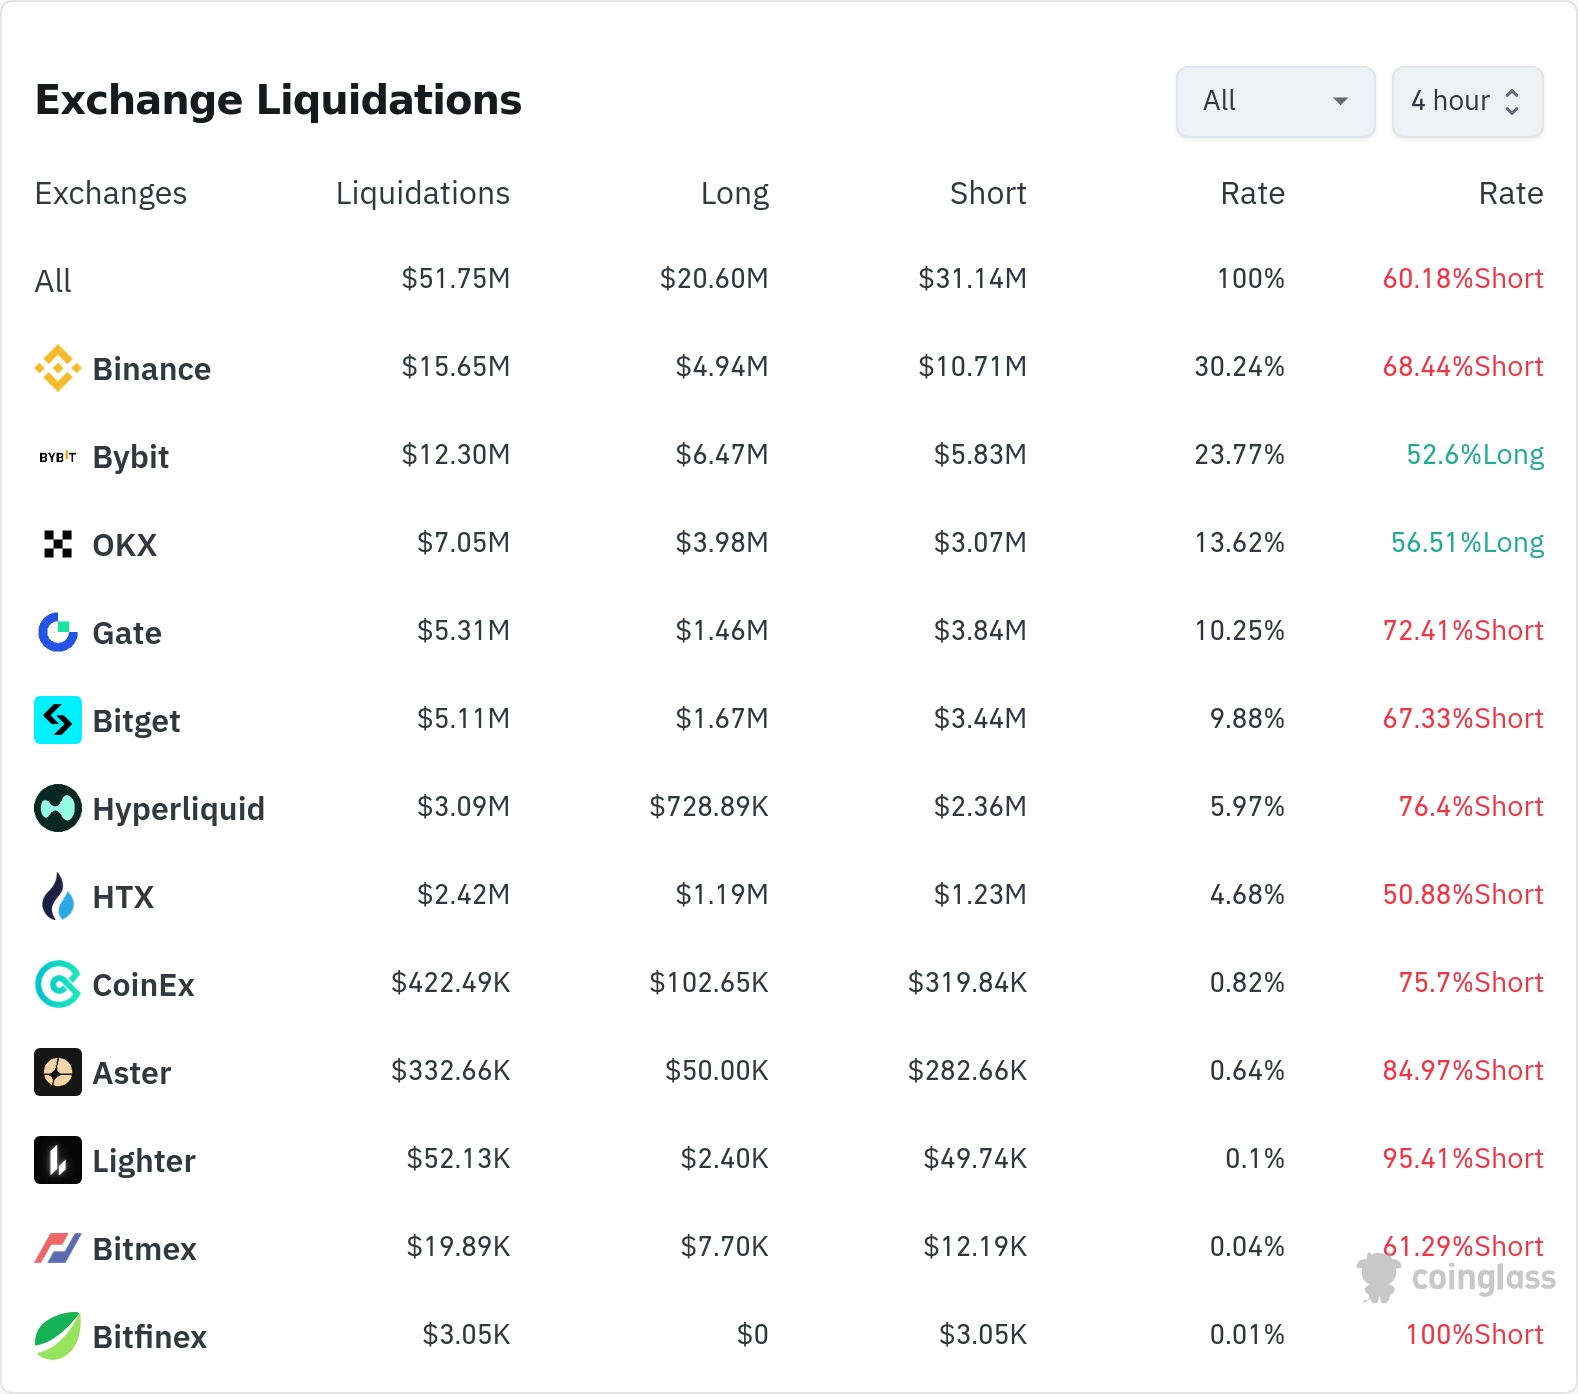Click the Bitmex logo icon
Screen dimensions: 1578x1394
(x=57, y=1248)
